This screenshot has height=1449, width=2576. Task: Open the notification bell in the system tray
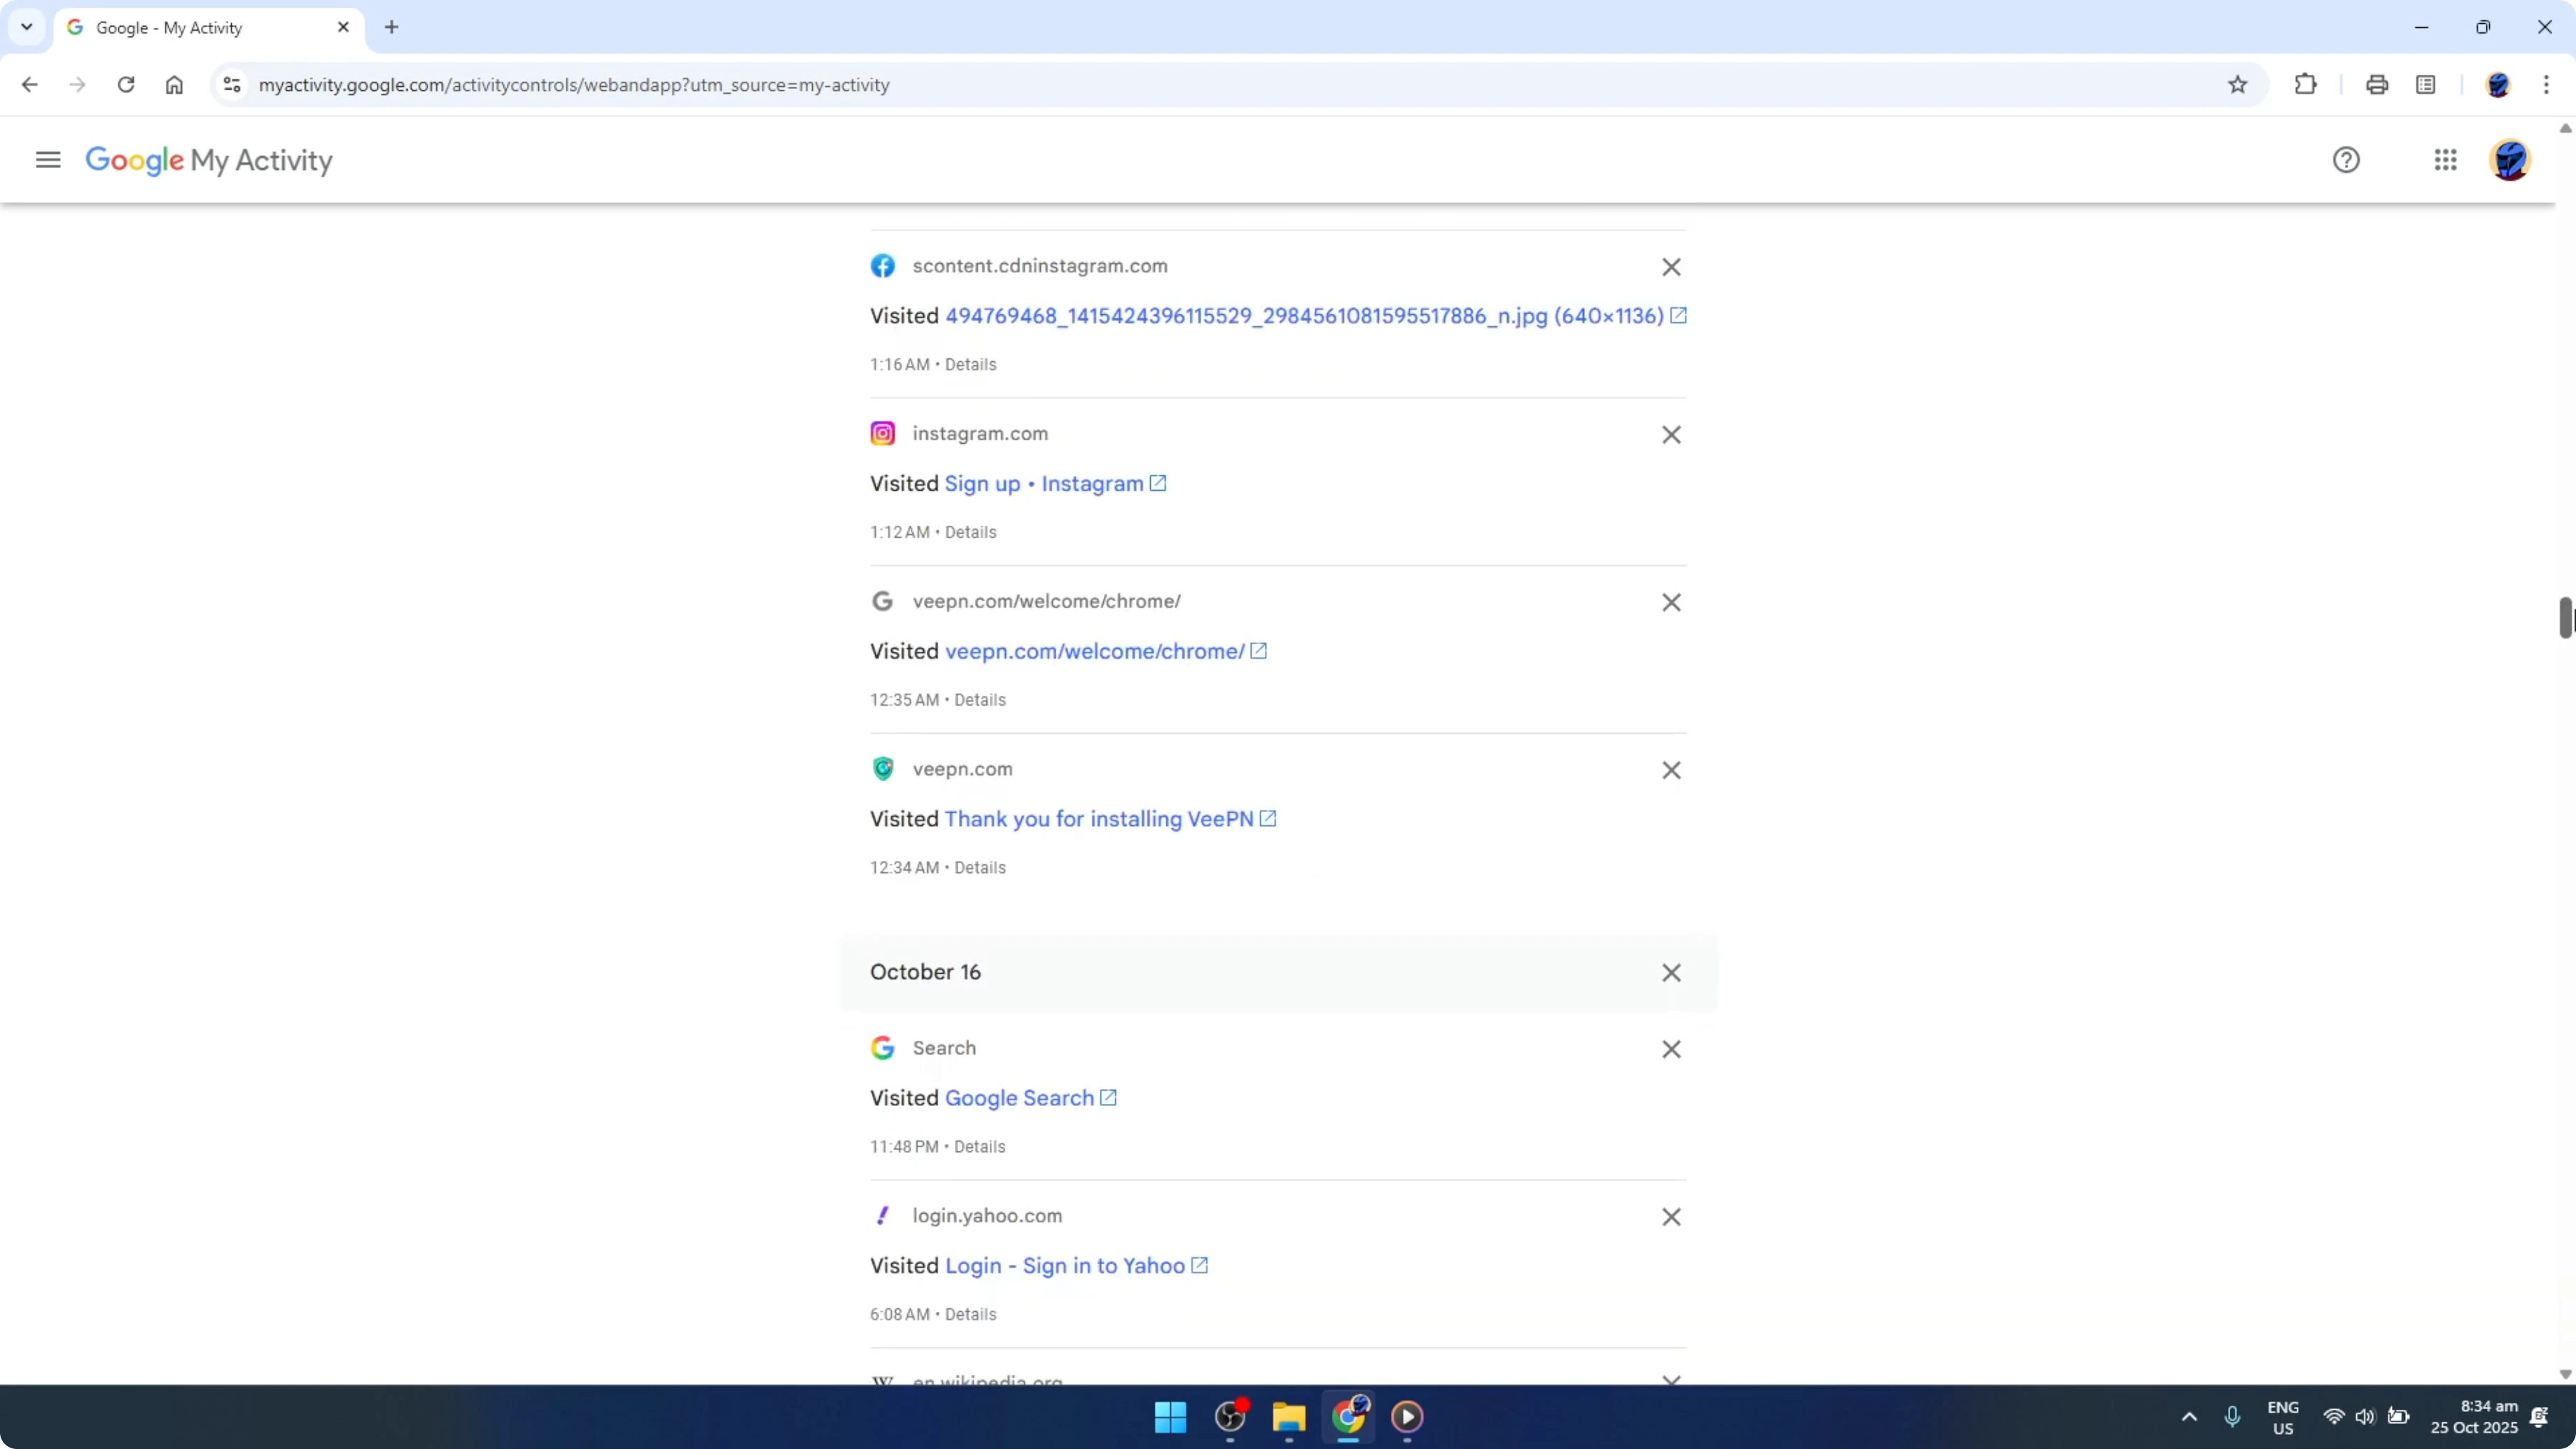(x=2539, y=1417)
